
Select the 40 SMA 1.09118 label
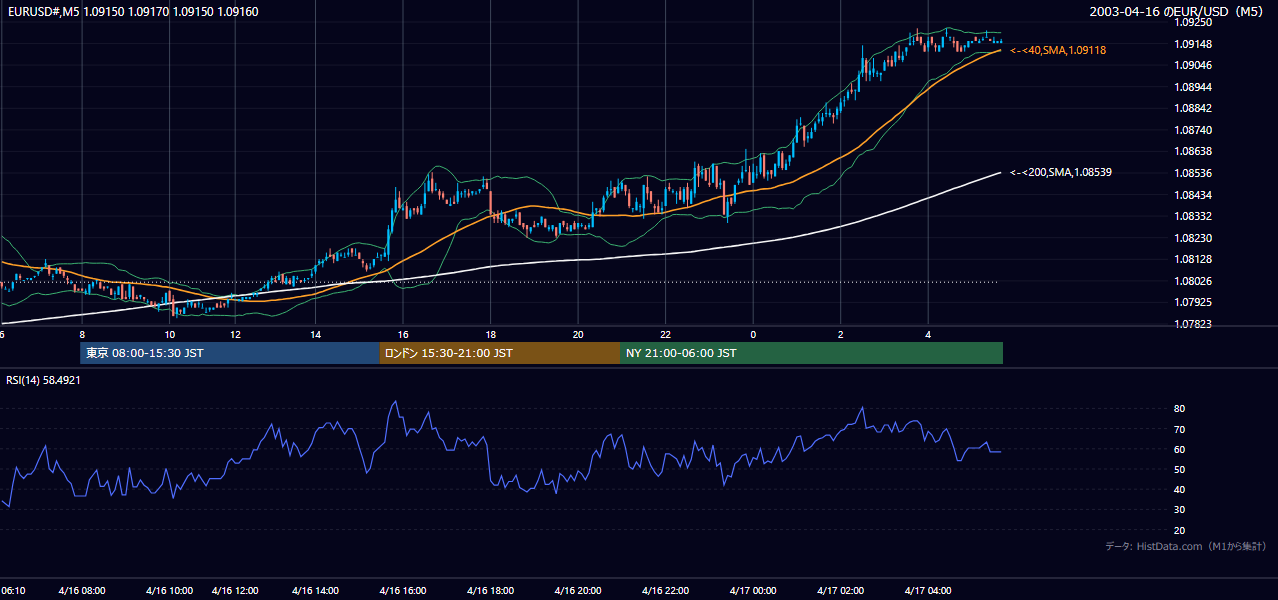click(1058, 50)
